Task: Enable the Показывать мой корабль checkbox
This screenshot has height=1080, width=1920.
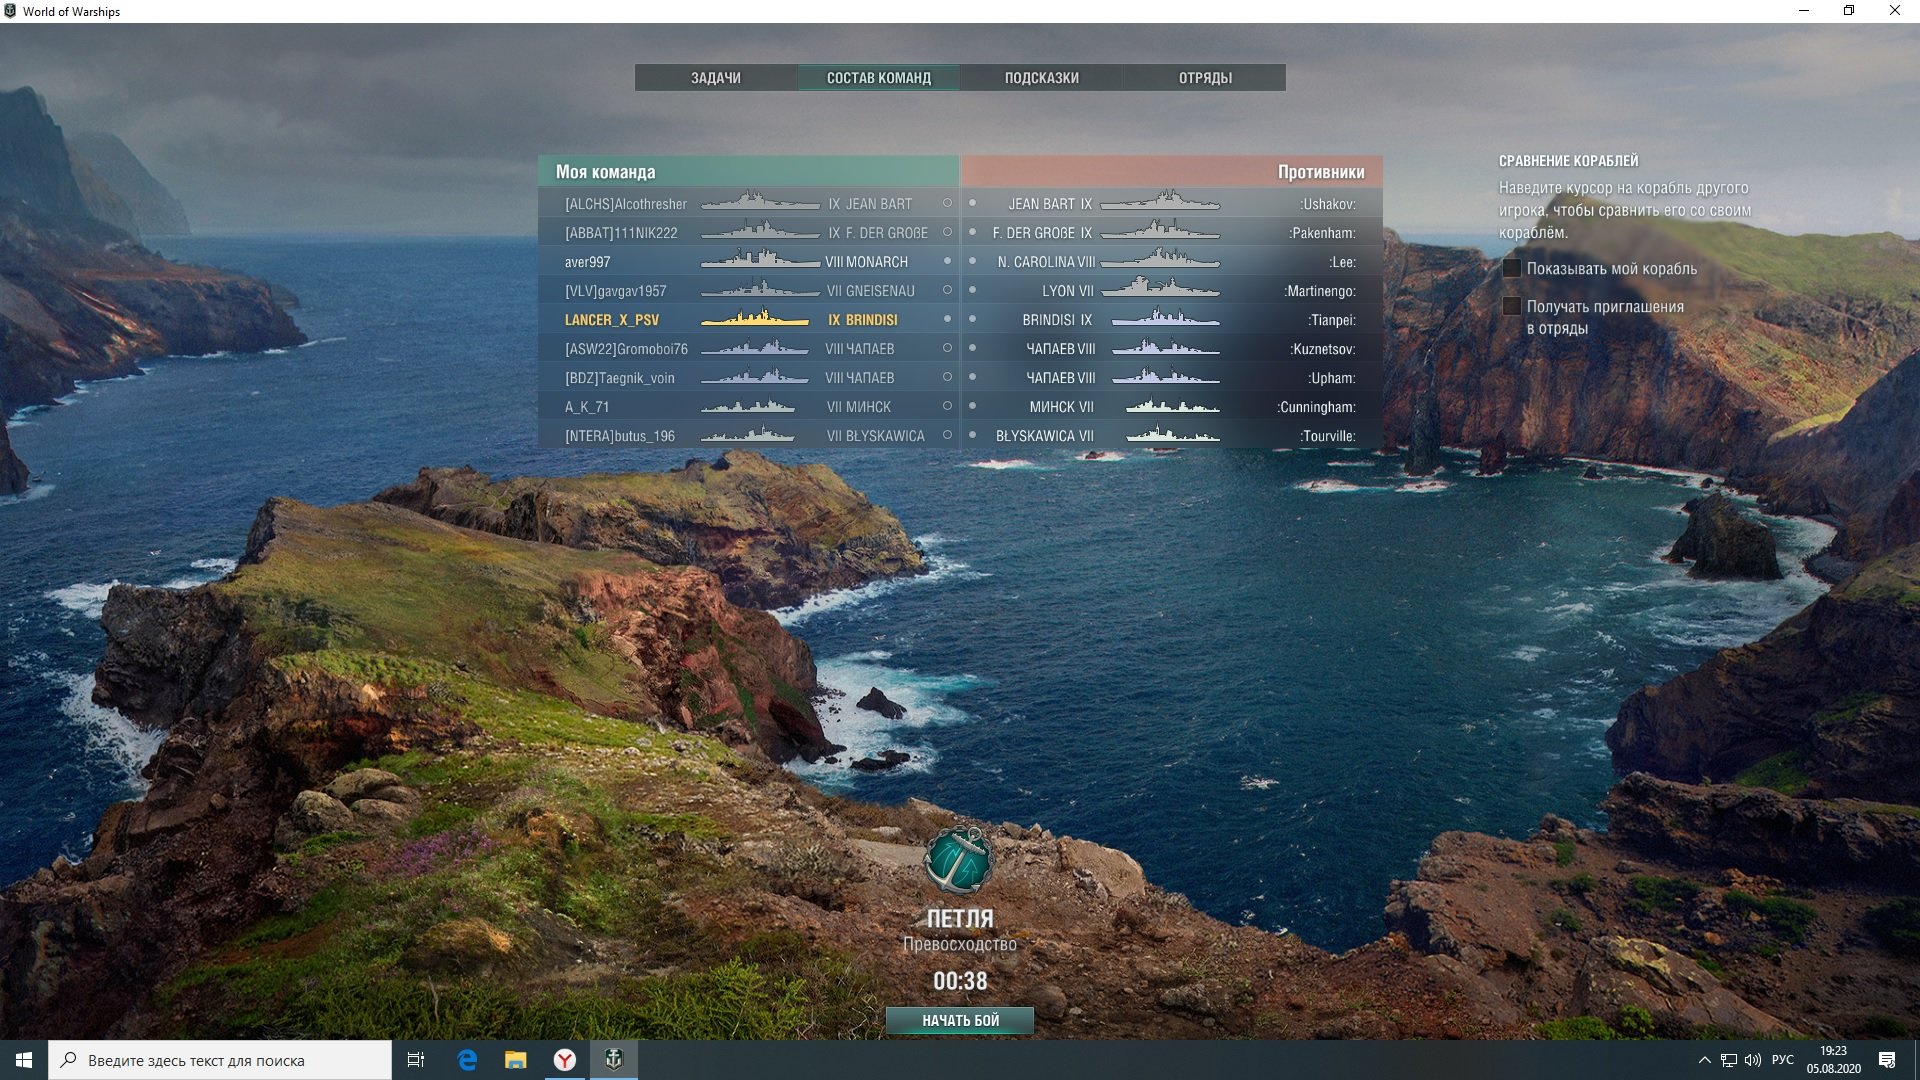Action: pos(1512,268)
